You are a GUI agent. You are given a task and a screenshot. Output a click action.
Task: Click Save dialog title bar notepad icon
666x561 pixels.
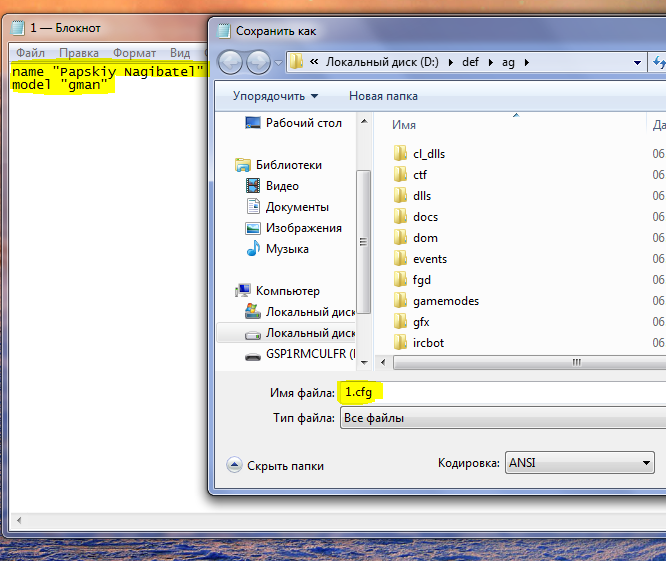point(223,31)
